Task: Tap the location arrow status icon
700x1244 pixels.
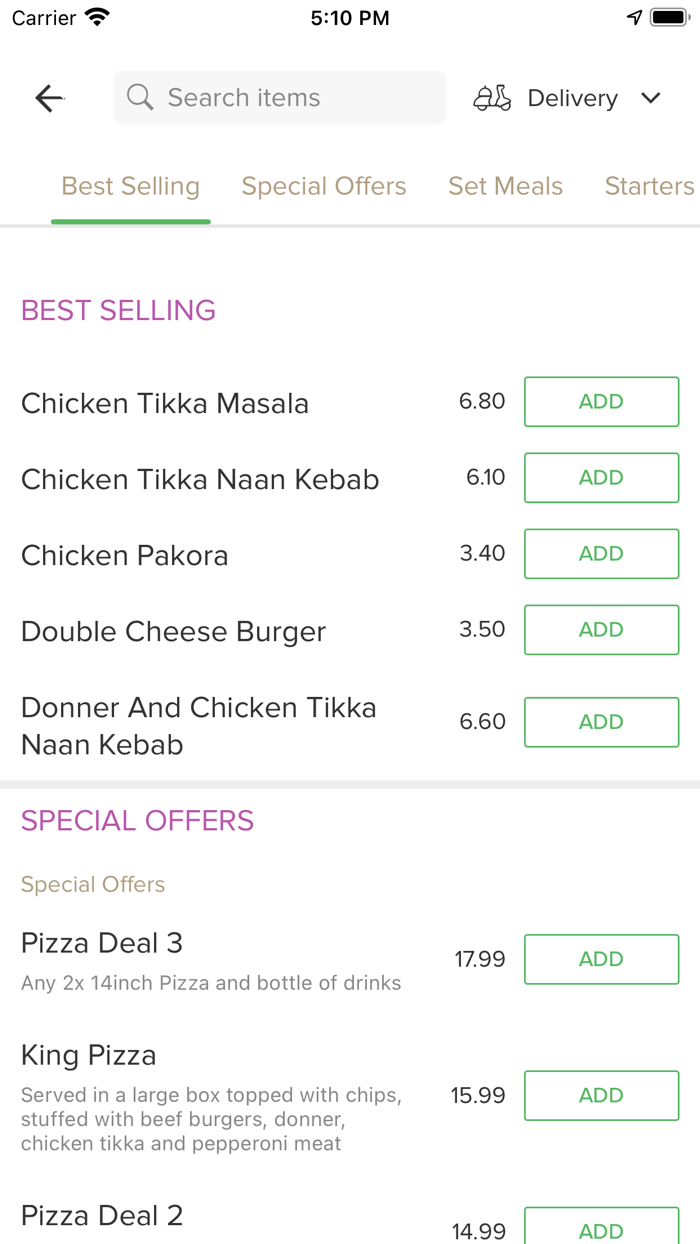Action: pyautogui.click(x=634, y=18)
